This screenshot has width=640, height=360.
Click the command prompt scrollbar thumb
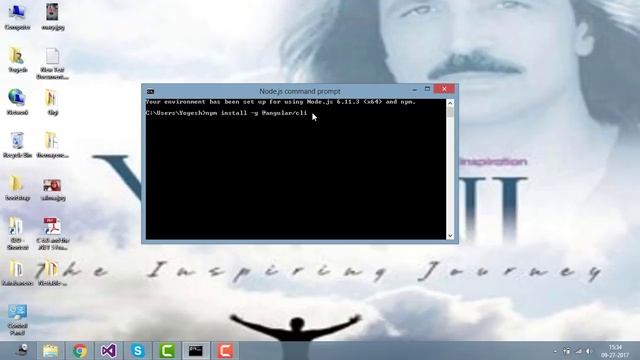click(x=450, y=112)
